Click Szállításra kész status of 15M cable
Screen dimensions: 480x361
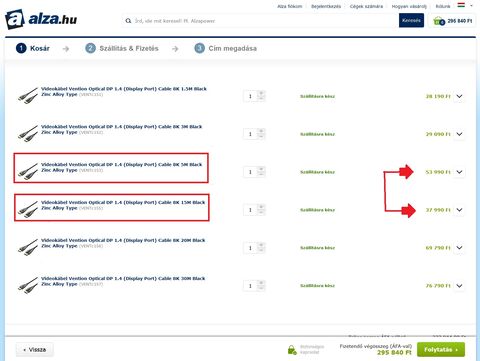click(x=317, y=210)
